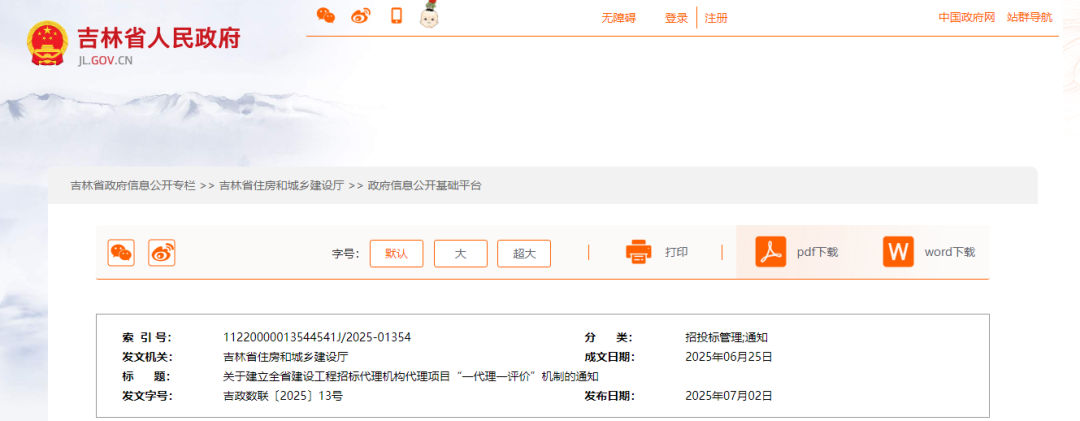Click the 字号 font size label
The width and height of the screenshot is (1080, 421).
(346, 254)
